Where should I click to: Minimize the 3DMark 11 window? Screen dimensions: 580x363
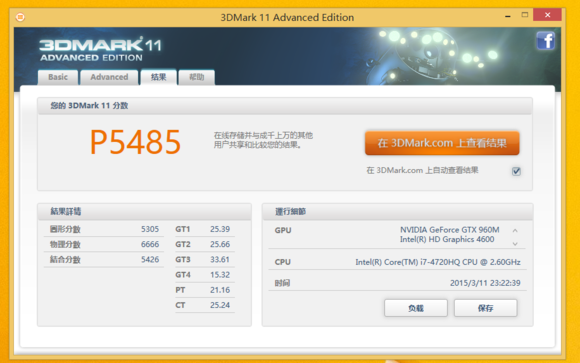pos(508,16)
